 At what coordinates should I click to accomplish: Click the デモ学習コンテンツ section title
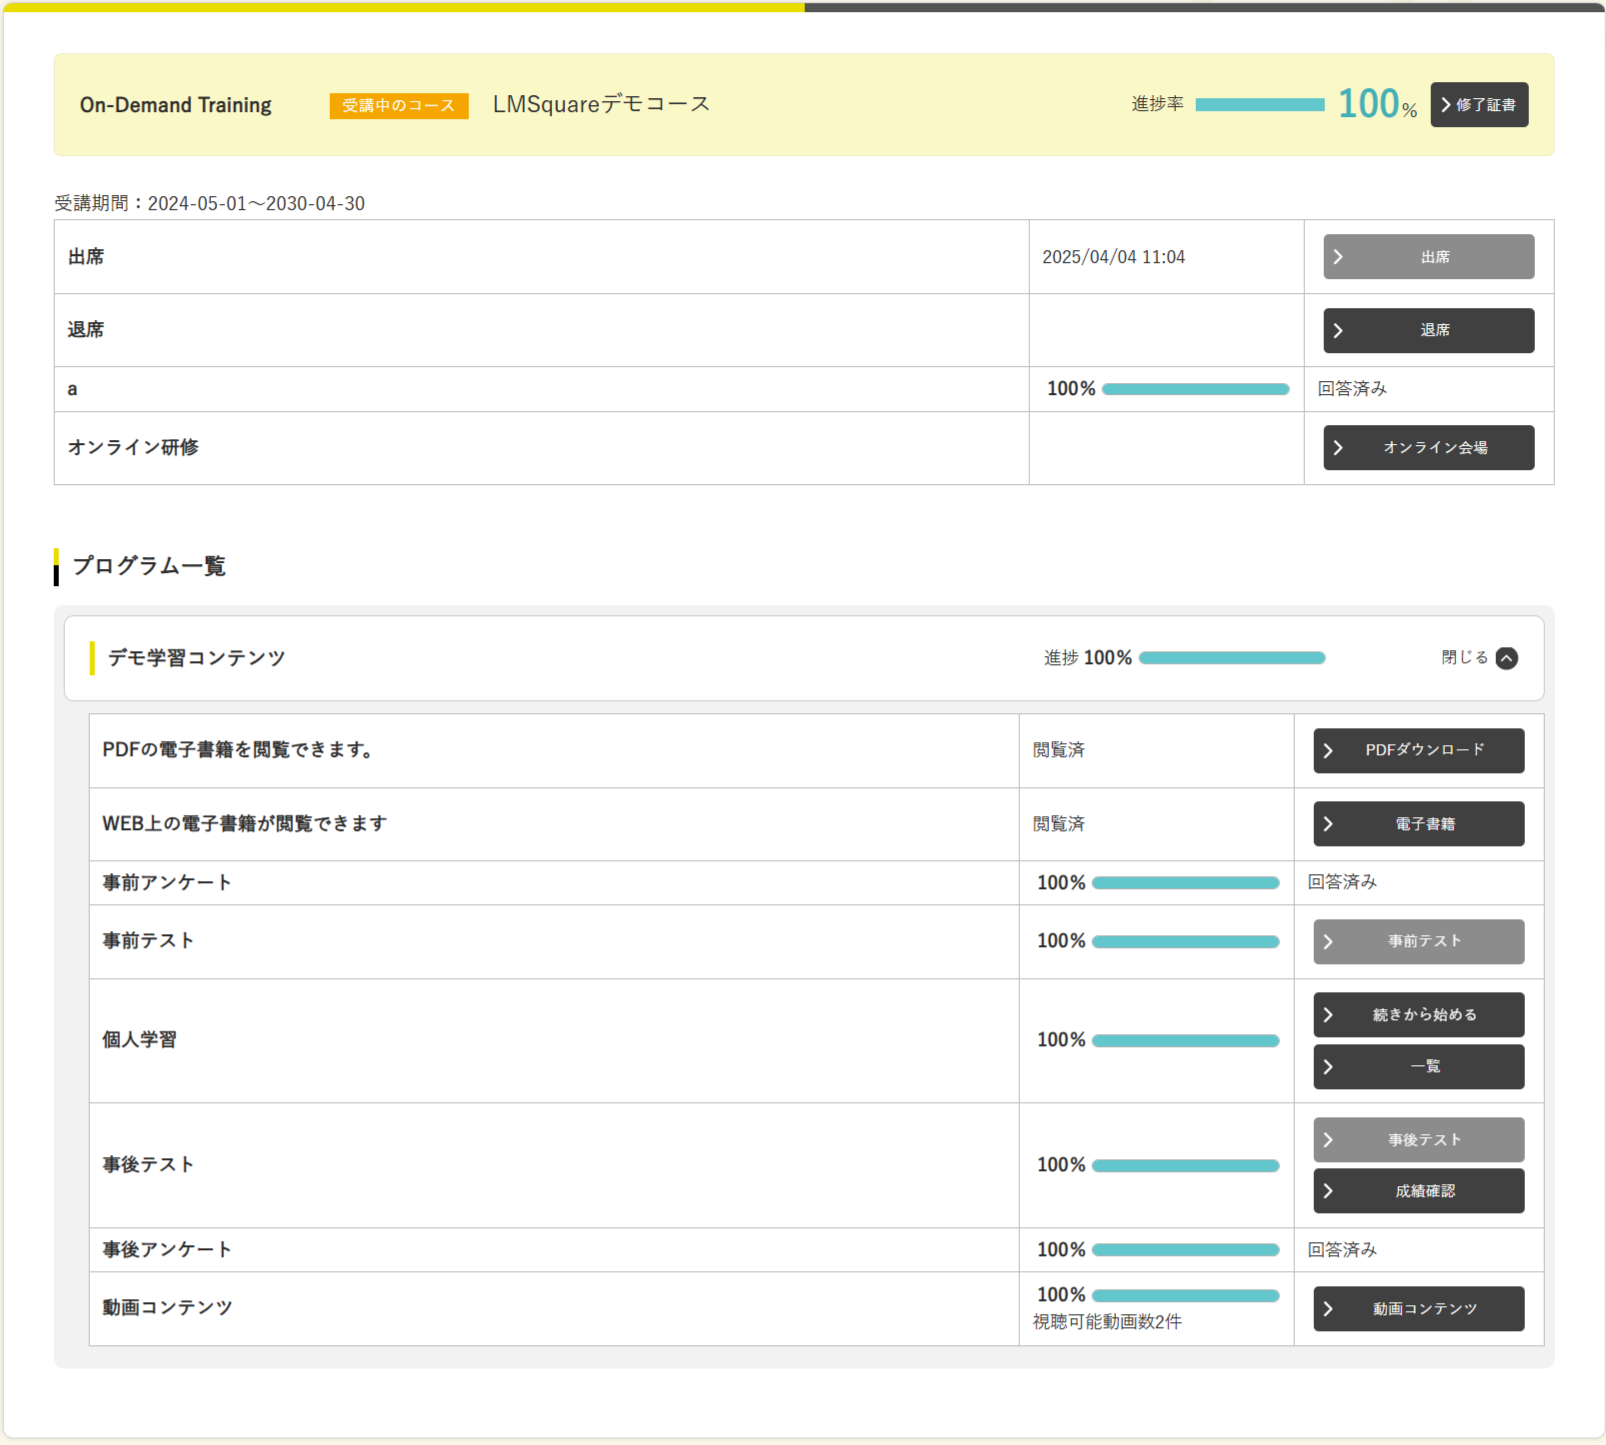click(x=197, y=658)
